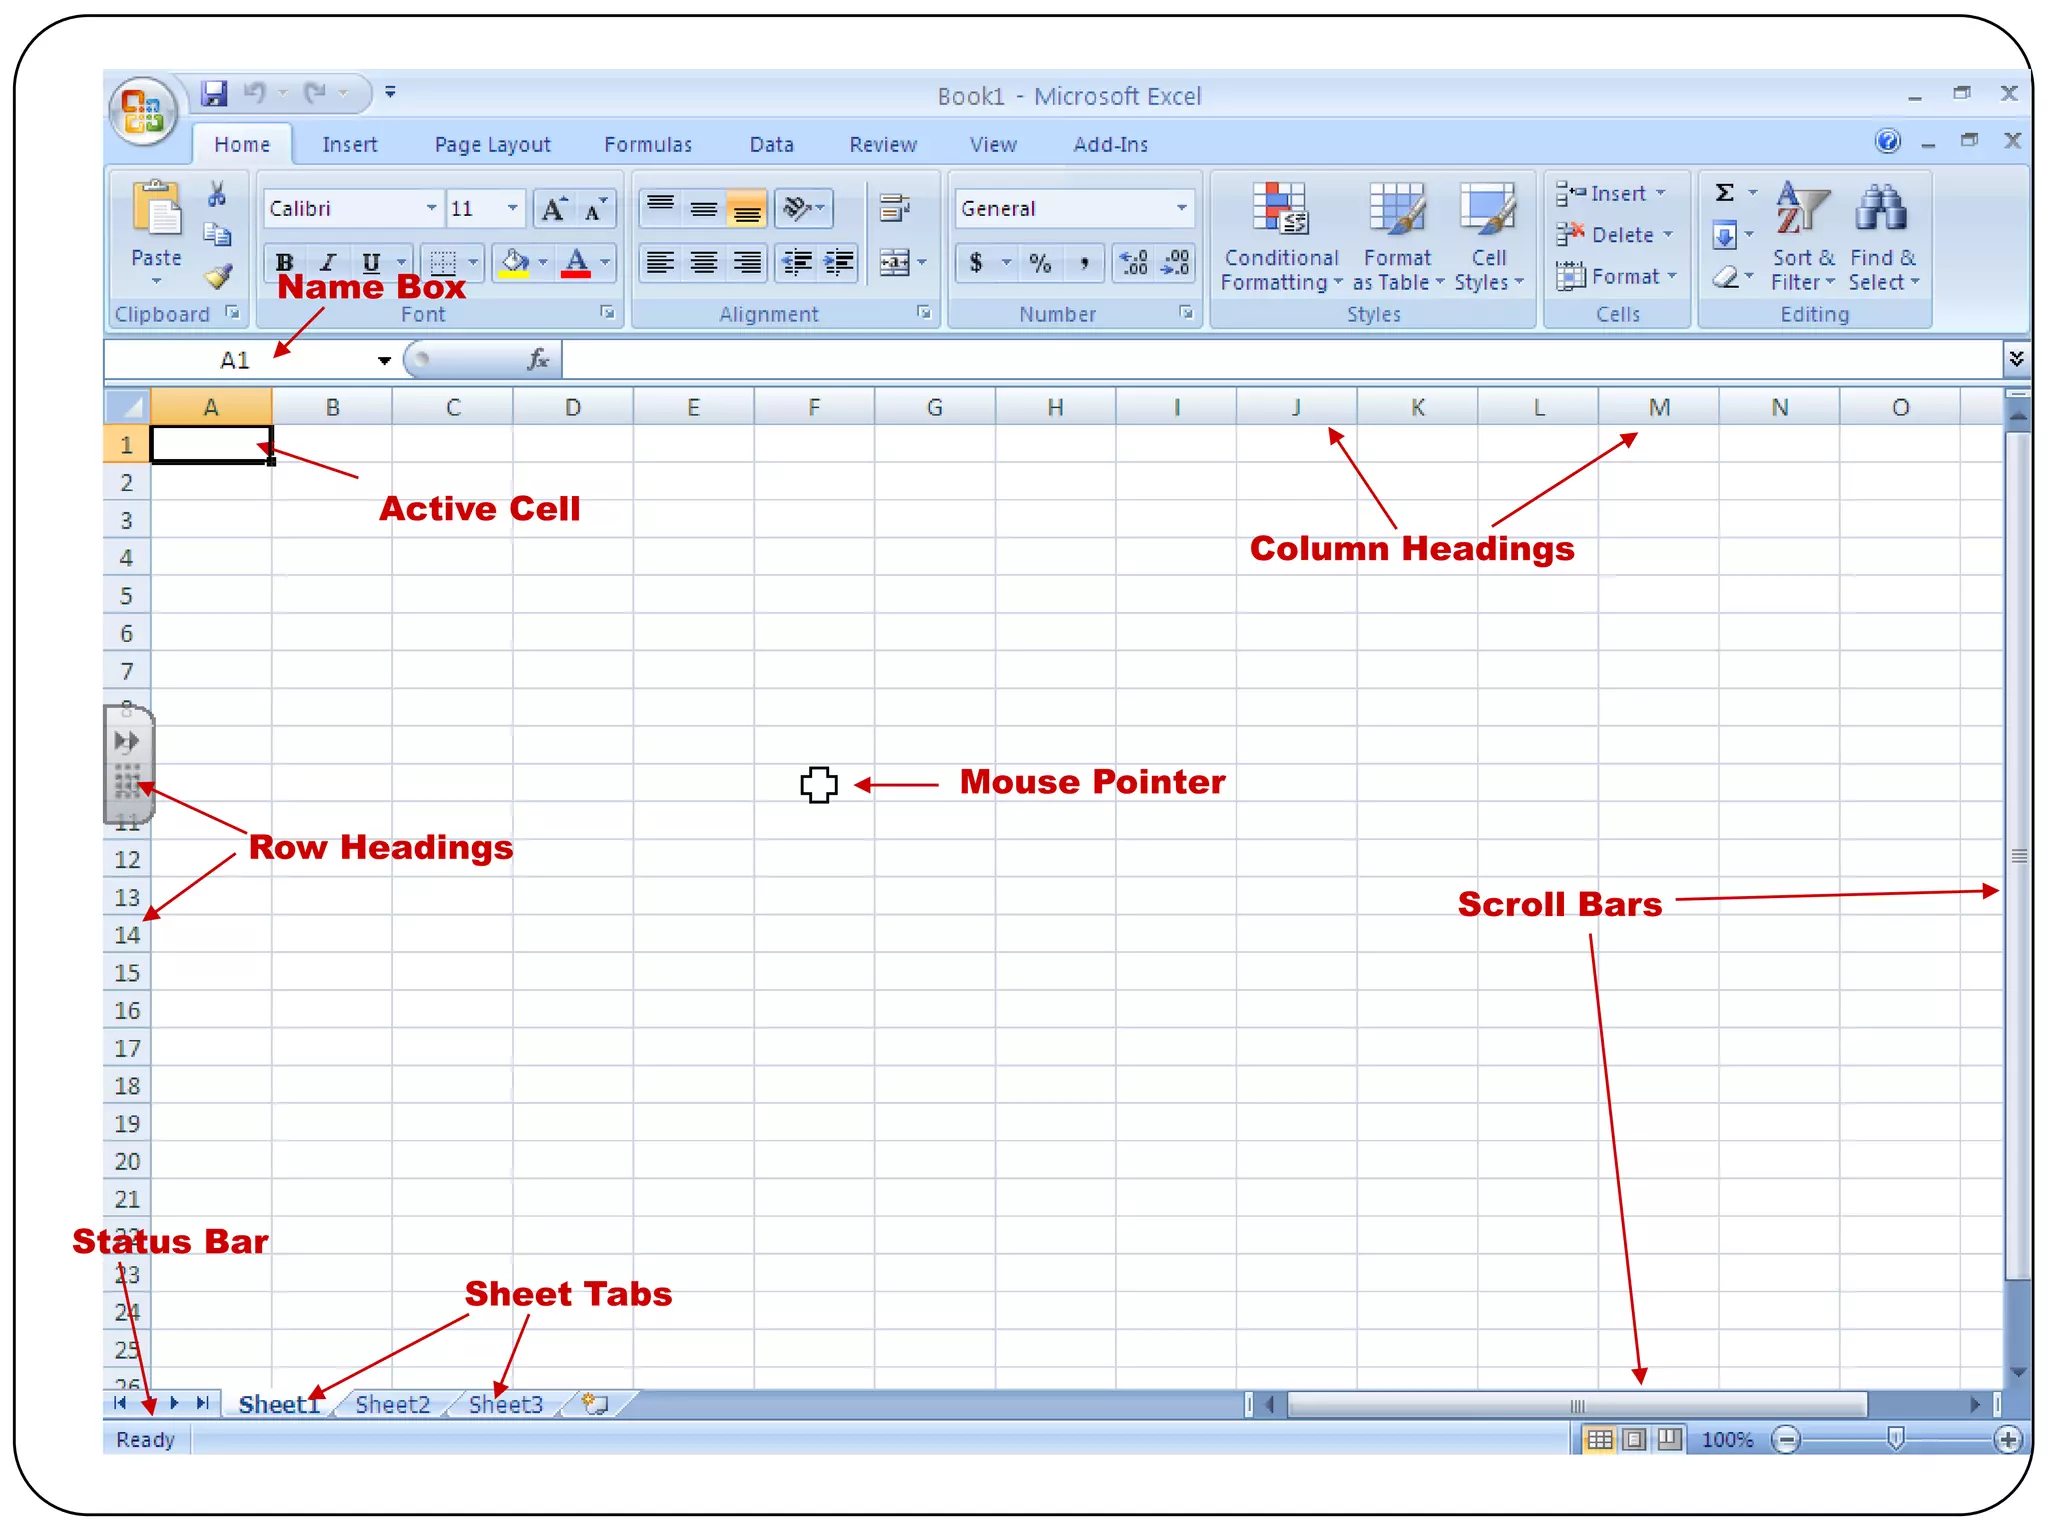The width and height of the screenshot is (2048, 1536).
Task: Click the Select All corner button
Action: (127, 406)
